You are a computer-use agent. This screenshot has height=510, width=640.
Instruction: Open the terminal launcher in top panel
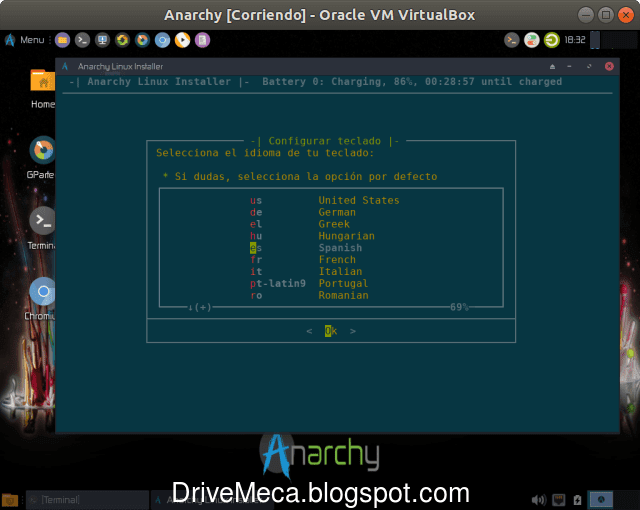point(82,40)
